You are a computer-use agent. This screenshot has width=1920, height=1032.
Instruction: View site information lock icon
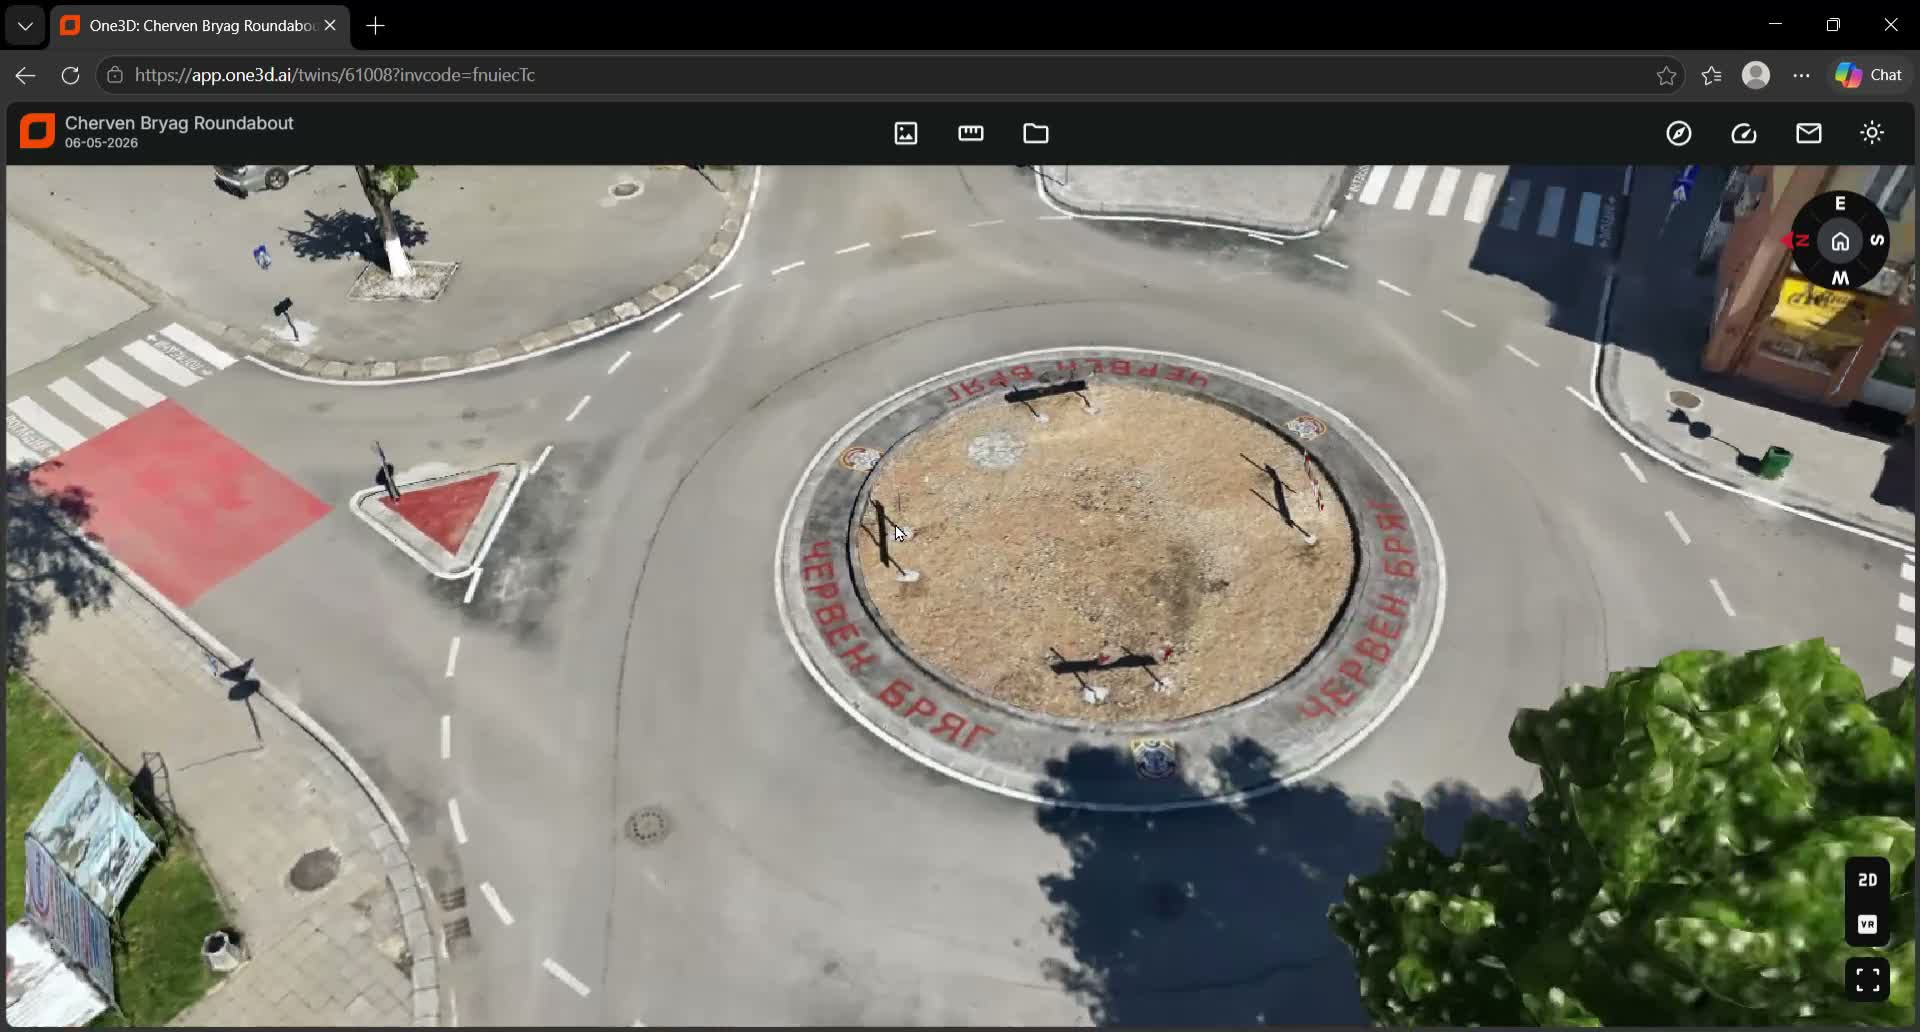tap(115, 75)
